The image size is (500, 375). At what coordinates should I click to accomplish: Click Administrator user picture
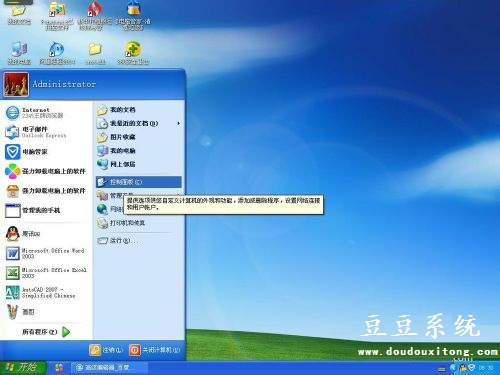pos(16,84)
